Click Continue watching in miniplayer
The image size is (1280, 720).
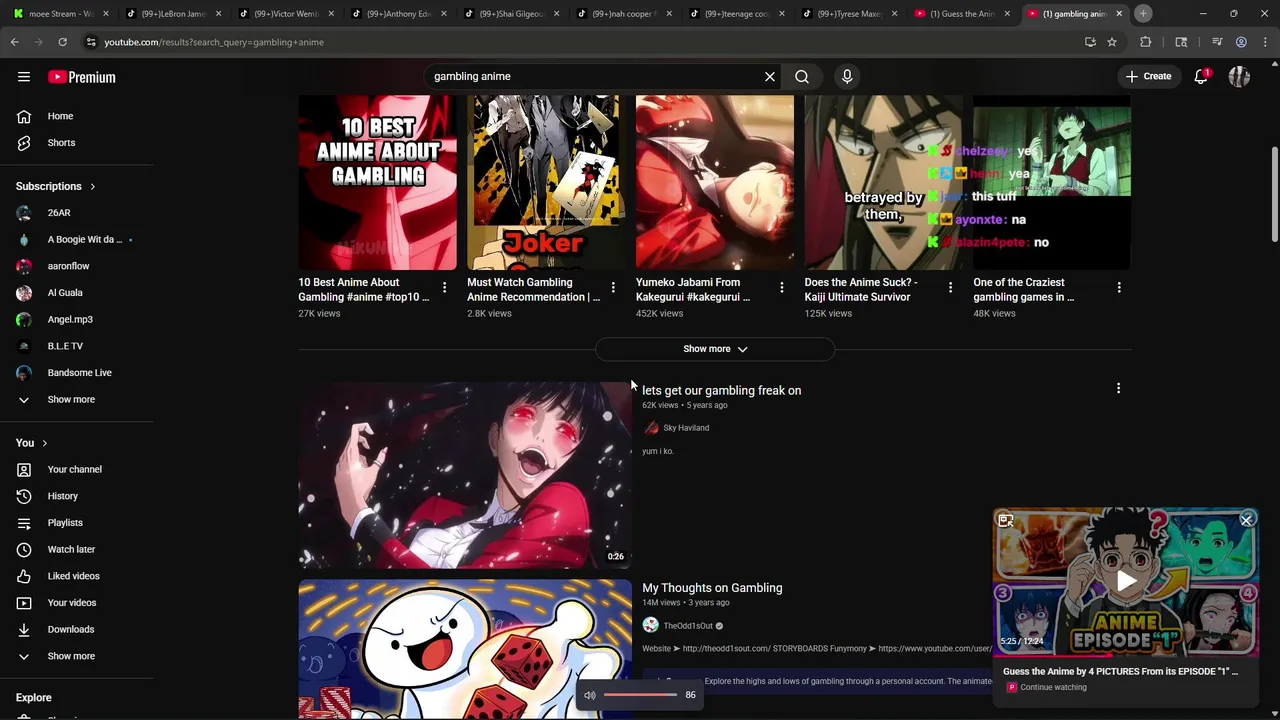click(1053, 688)
